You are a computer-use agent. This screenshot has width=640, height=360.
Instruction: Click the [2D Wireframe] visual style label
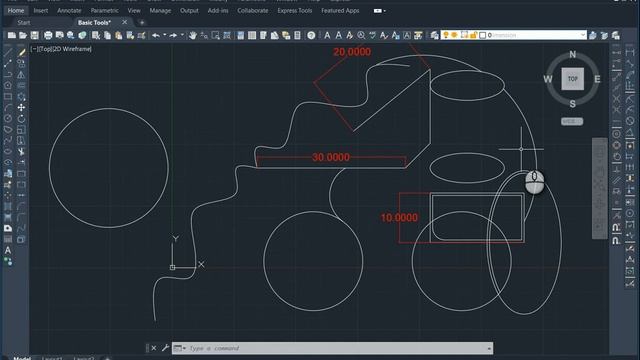pos(71,49)
